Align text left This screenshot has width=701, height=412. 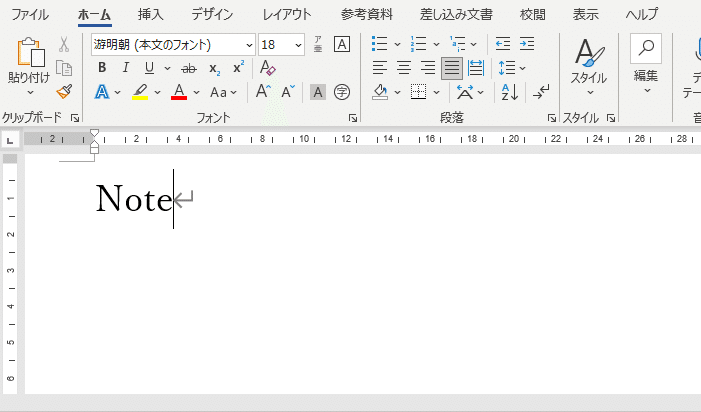380,68
